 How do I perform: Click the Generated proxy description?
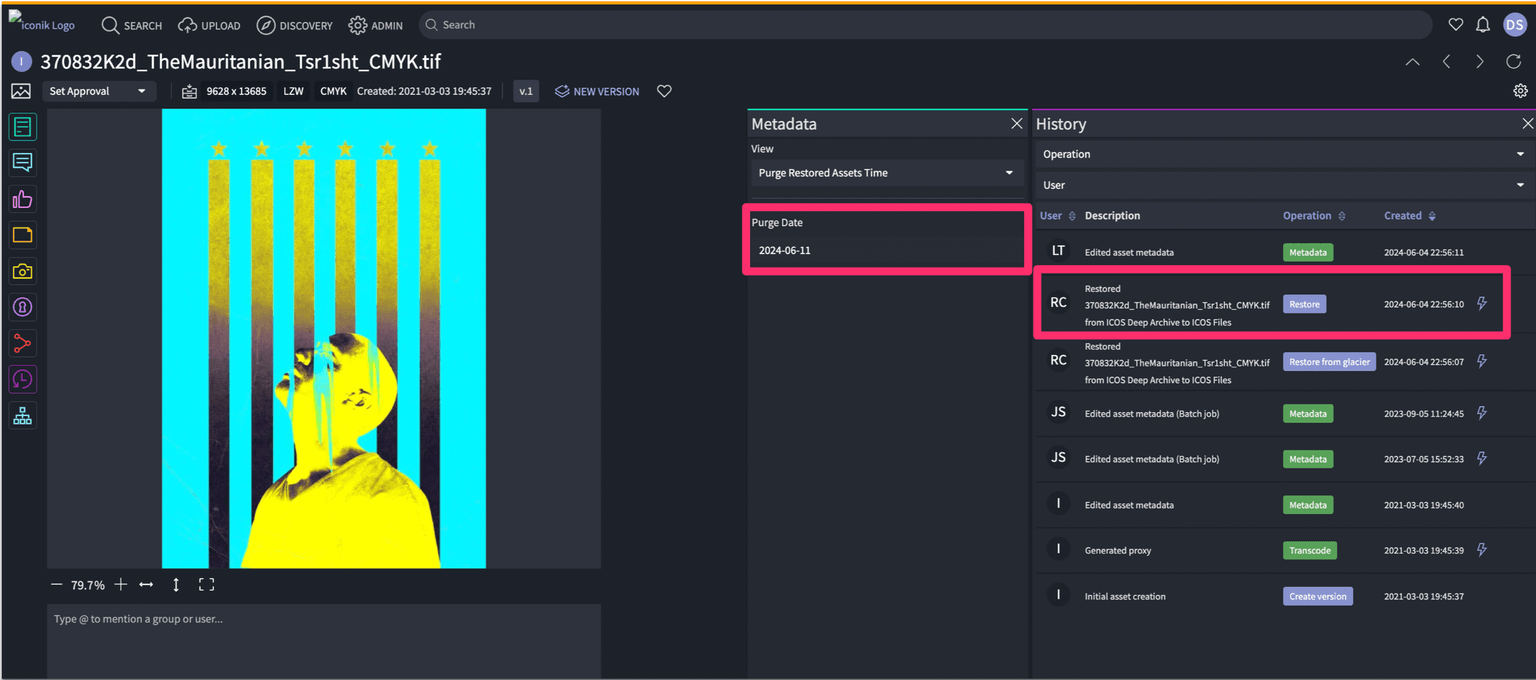(x=1118, y=550)
